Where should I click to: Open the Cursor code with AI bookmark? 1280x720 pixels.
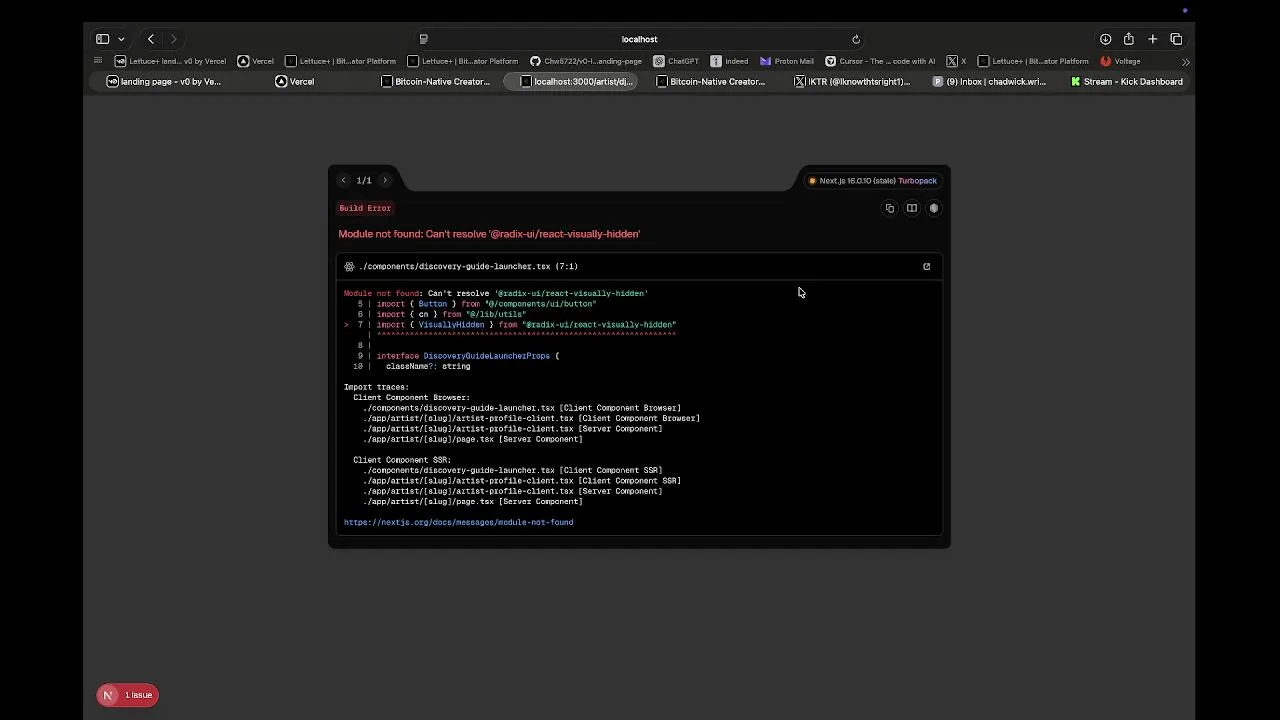coord(880,61)
